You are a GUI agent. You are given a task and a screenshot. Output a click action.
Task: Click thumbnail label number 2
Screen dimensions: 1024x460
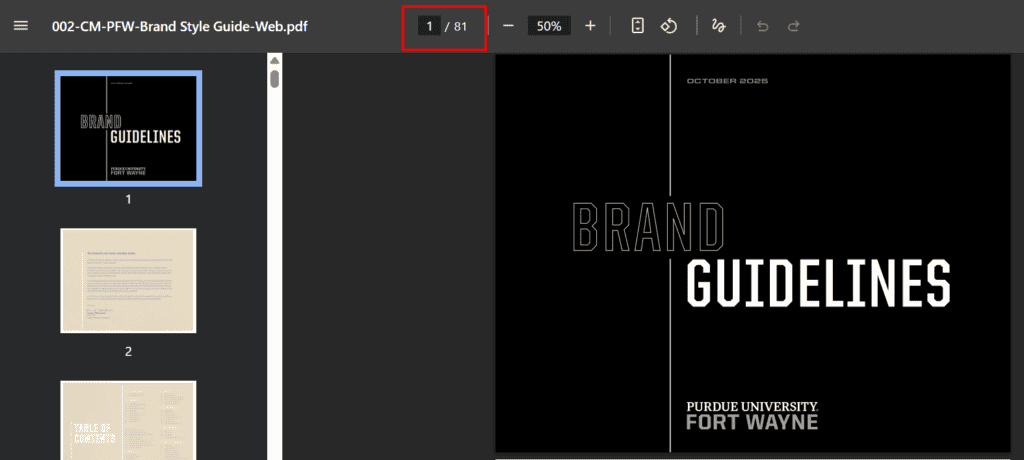tap(128, 352)
